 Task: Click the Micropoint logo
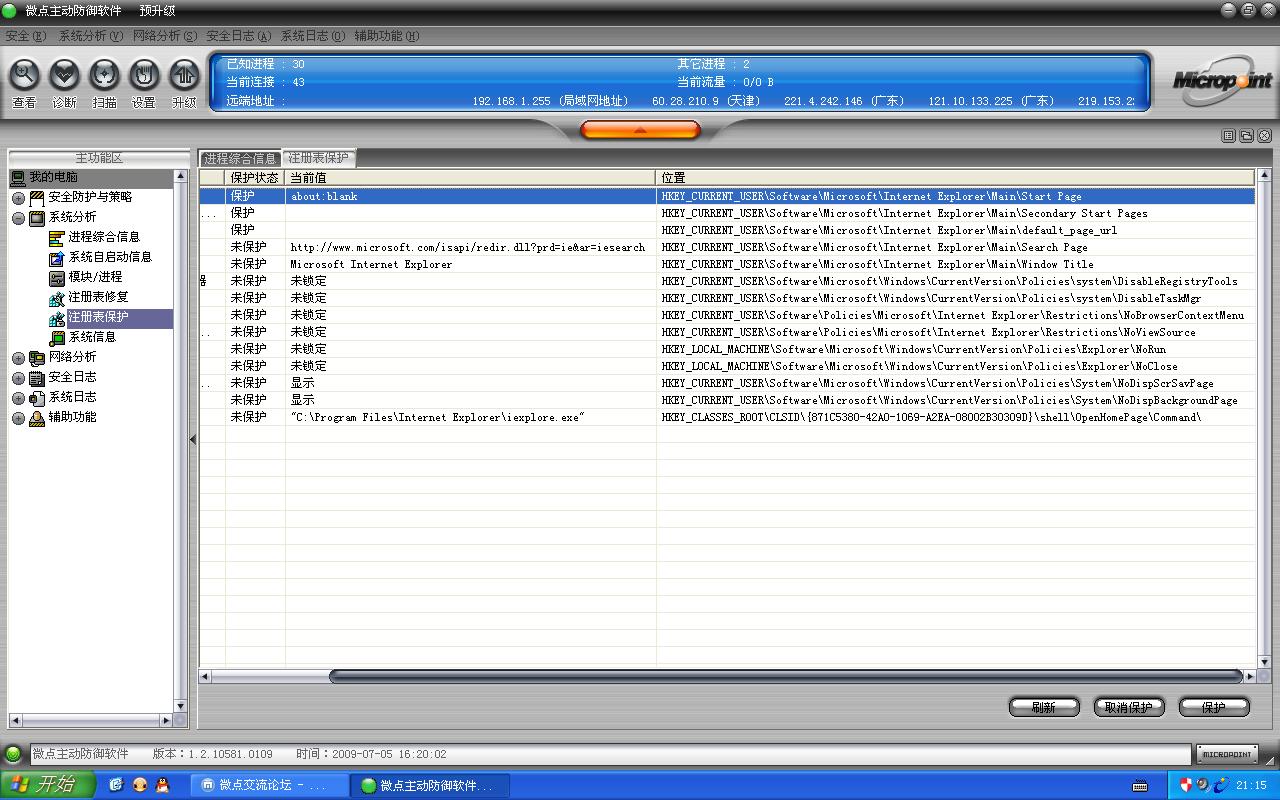click(1222, 81)
